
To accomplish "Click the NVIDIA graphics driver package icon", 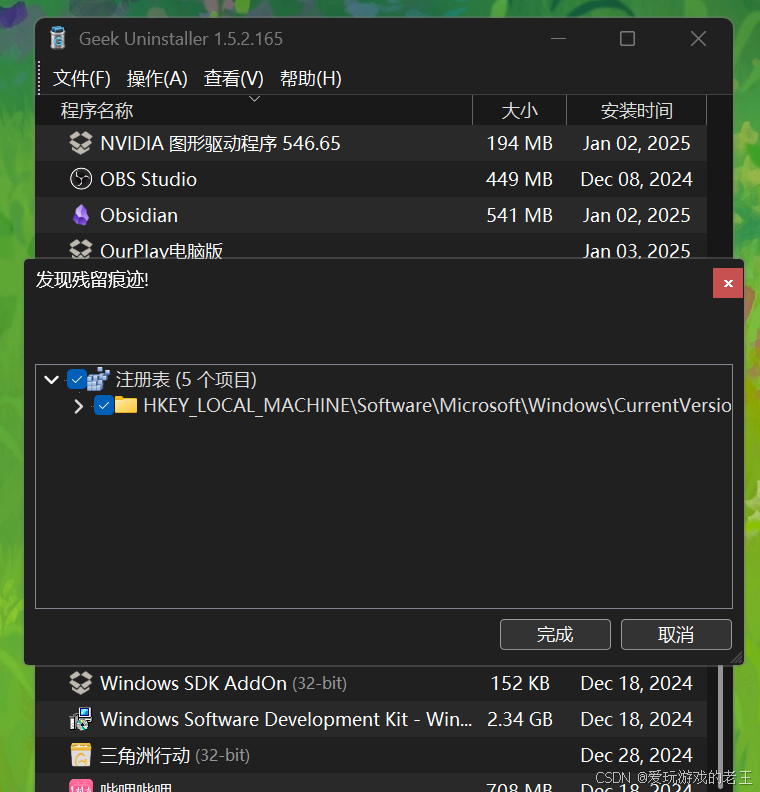I will pyautogui.click(x=81, y=143).
